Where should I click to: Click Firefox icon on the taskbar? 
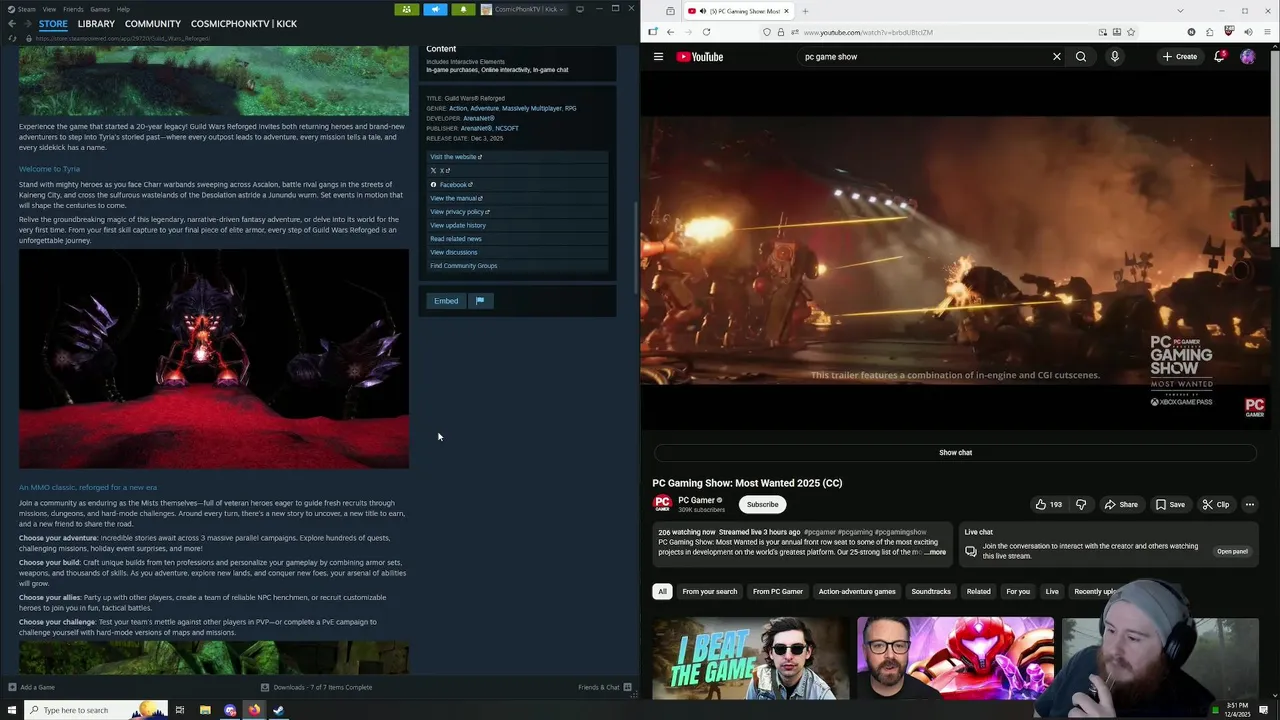[254, 710]
